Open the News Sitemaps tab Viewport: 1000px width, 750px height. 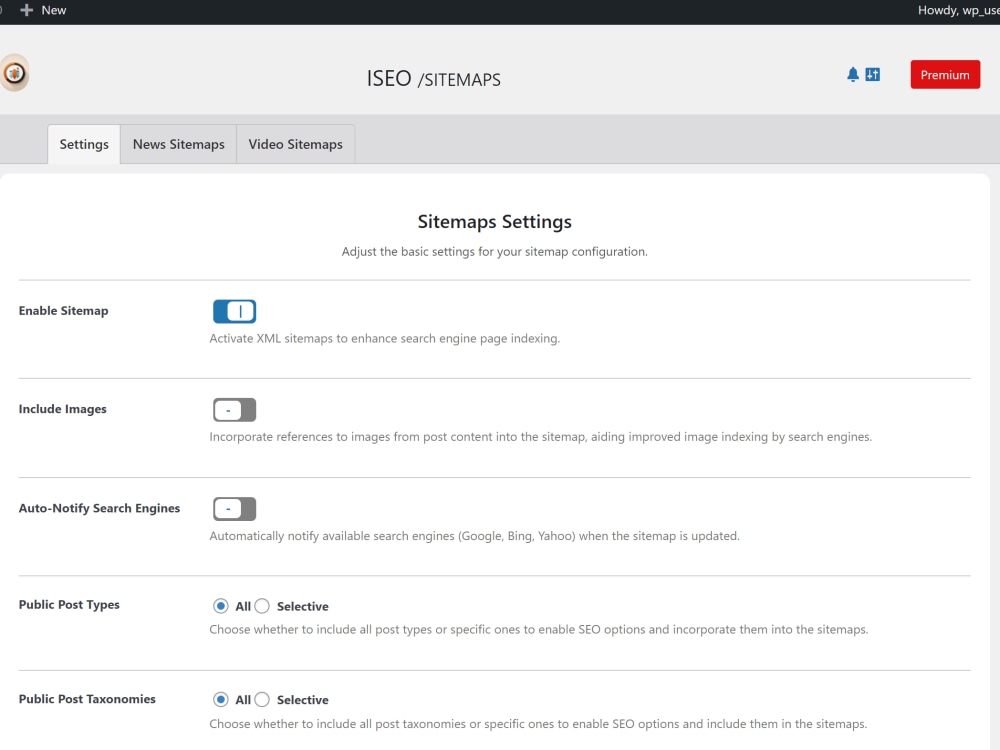(x=179, y=144)
